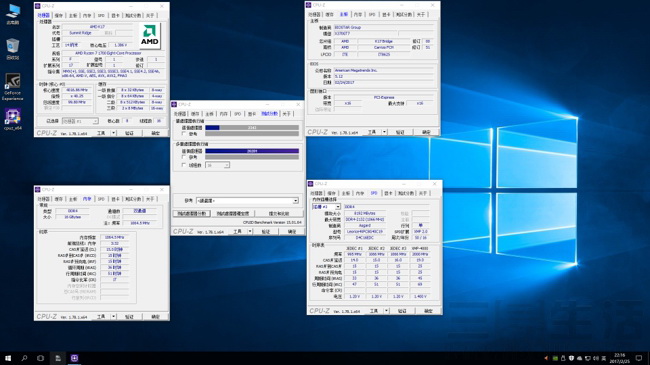
Task: Click the 'PCI-Express' graphic interface value
Action: coord(384,97)
